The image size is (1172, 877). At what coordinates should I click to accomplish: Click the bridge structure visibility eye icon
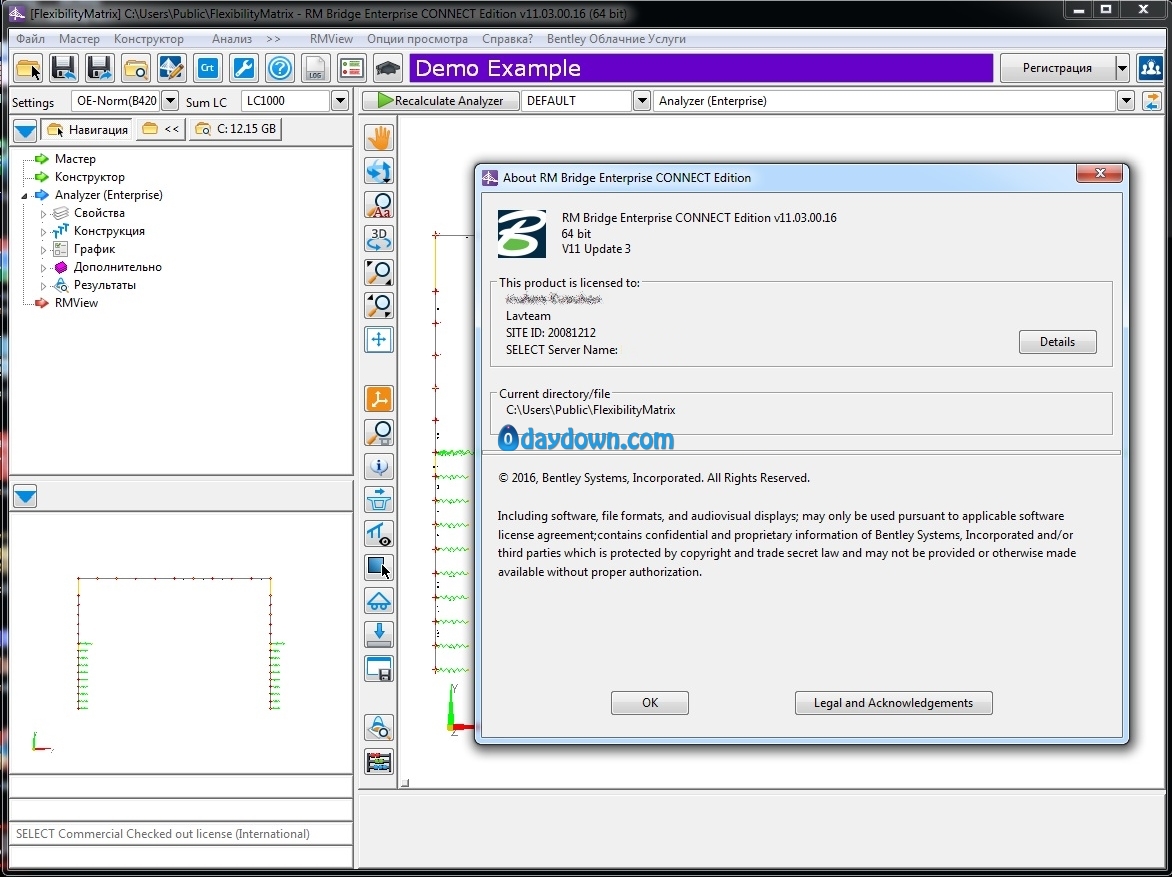(379, 534)
